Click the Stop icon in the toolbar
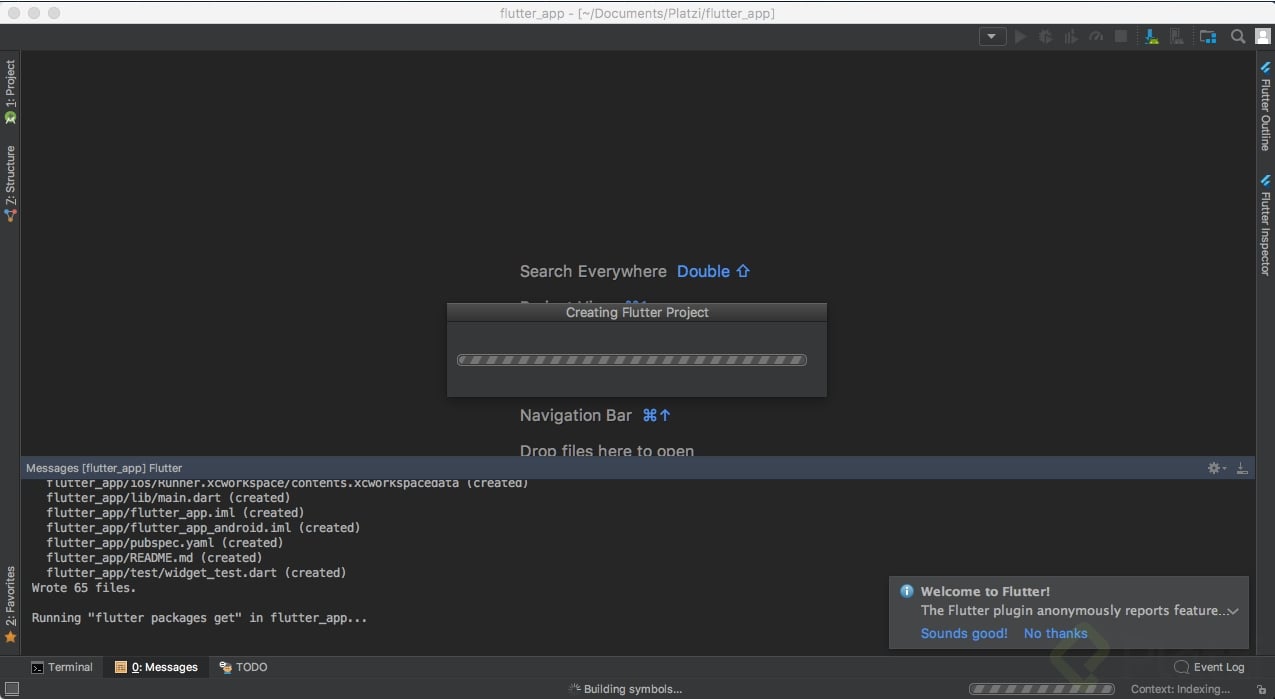 point(1121,36)
